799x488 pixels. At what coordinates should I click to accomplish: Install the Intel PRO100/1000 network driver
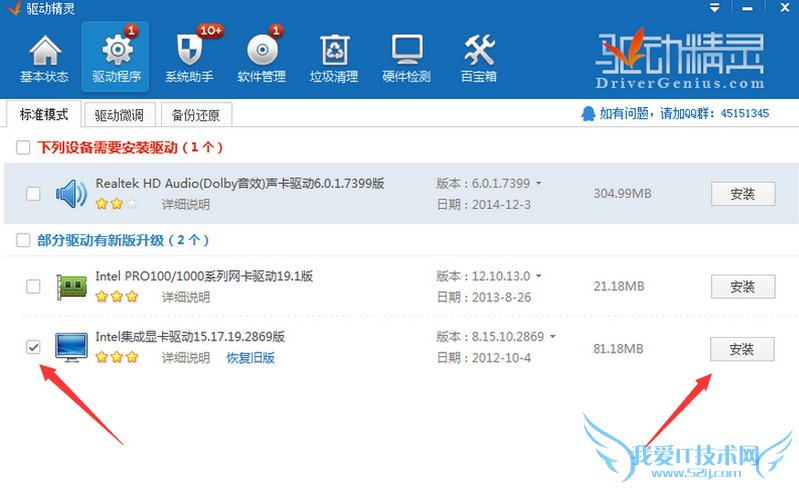(743, 287)
